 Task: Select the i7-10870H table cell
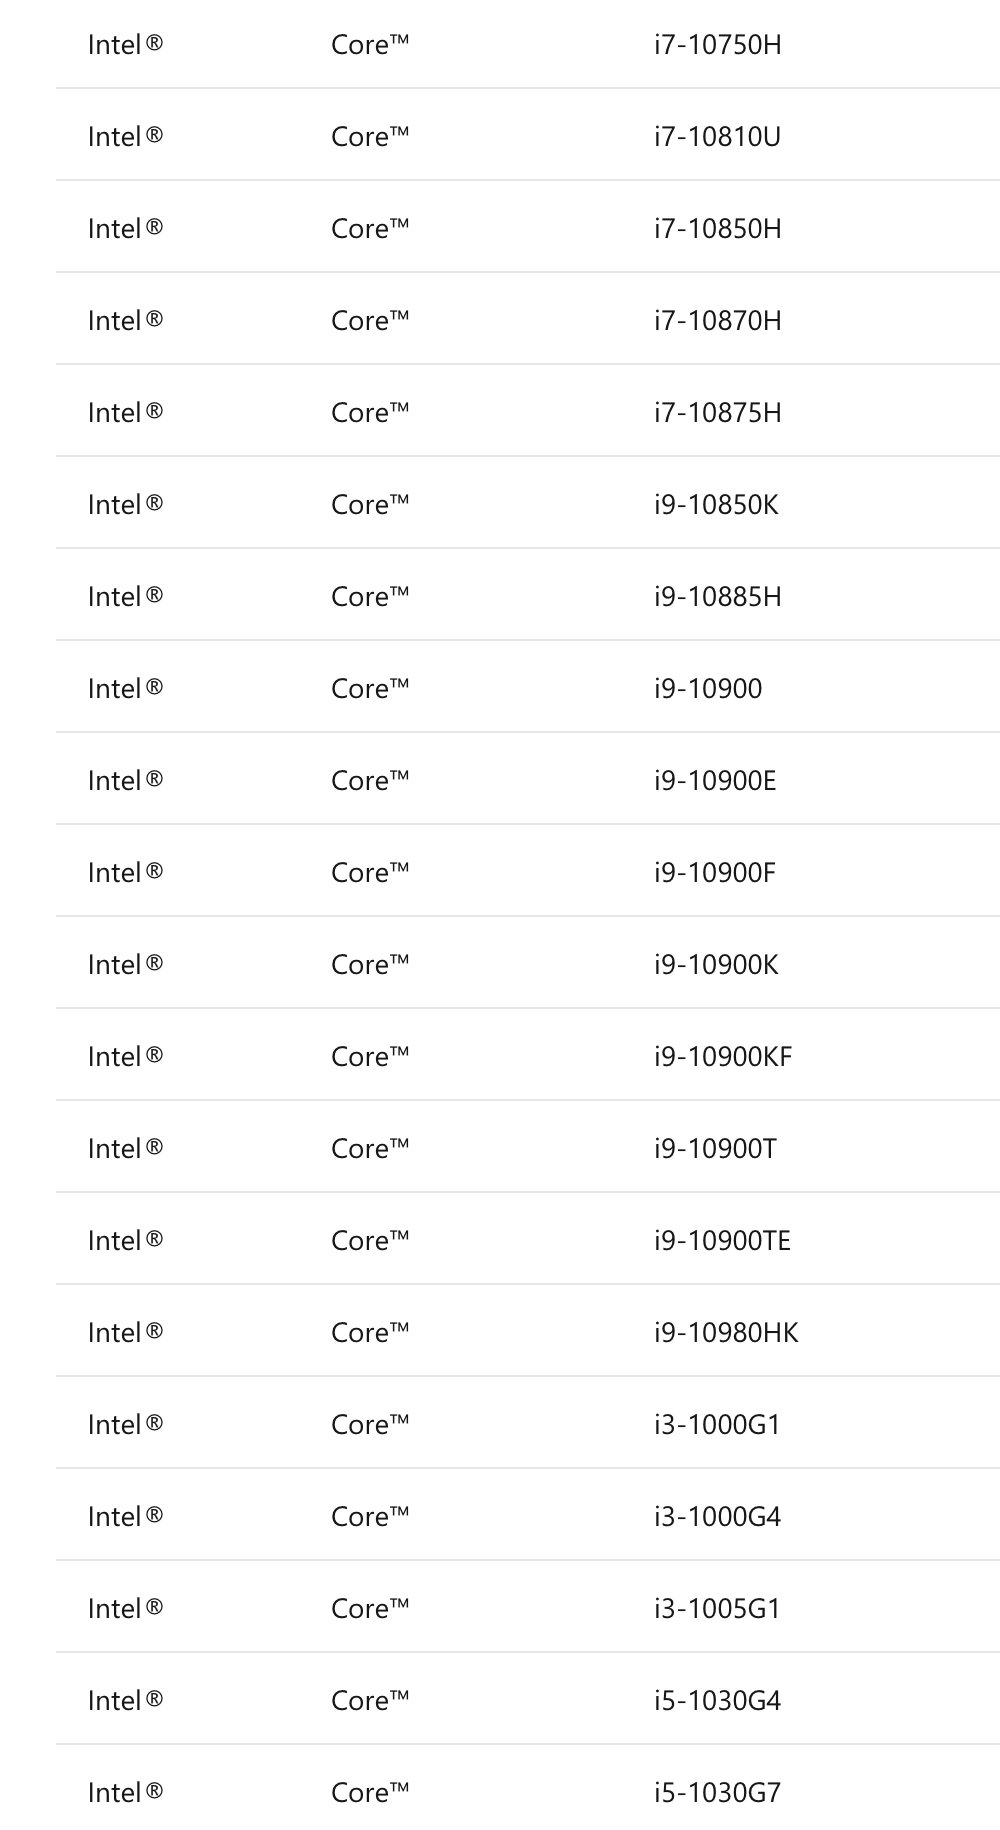coord(717,321)
